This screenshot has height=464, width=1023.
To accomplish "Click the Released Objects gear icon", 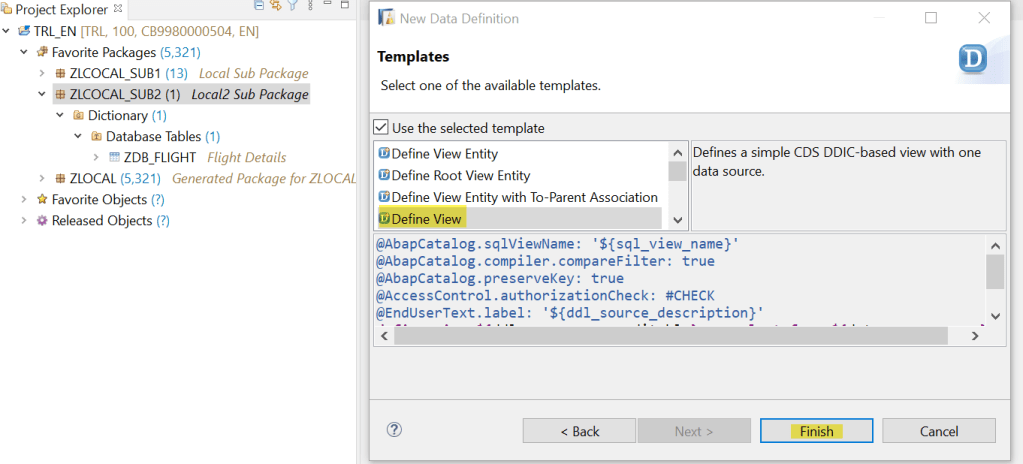I will [42, 220].
